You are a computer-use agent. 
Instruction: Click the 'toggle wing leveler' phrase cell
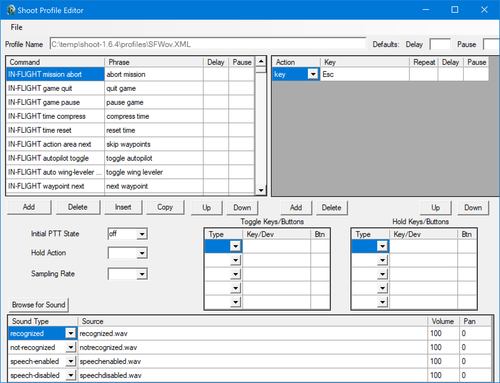pos(154,172)
